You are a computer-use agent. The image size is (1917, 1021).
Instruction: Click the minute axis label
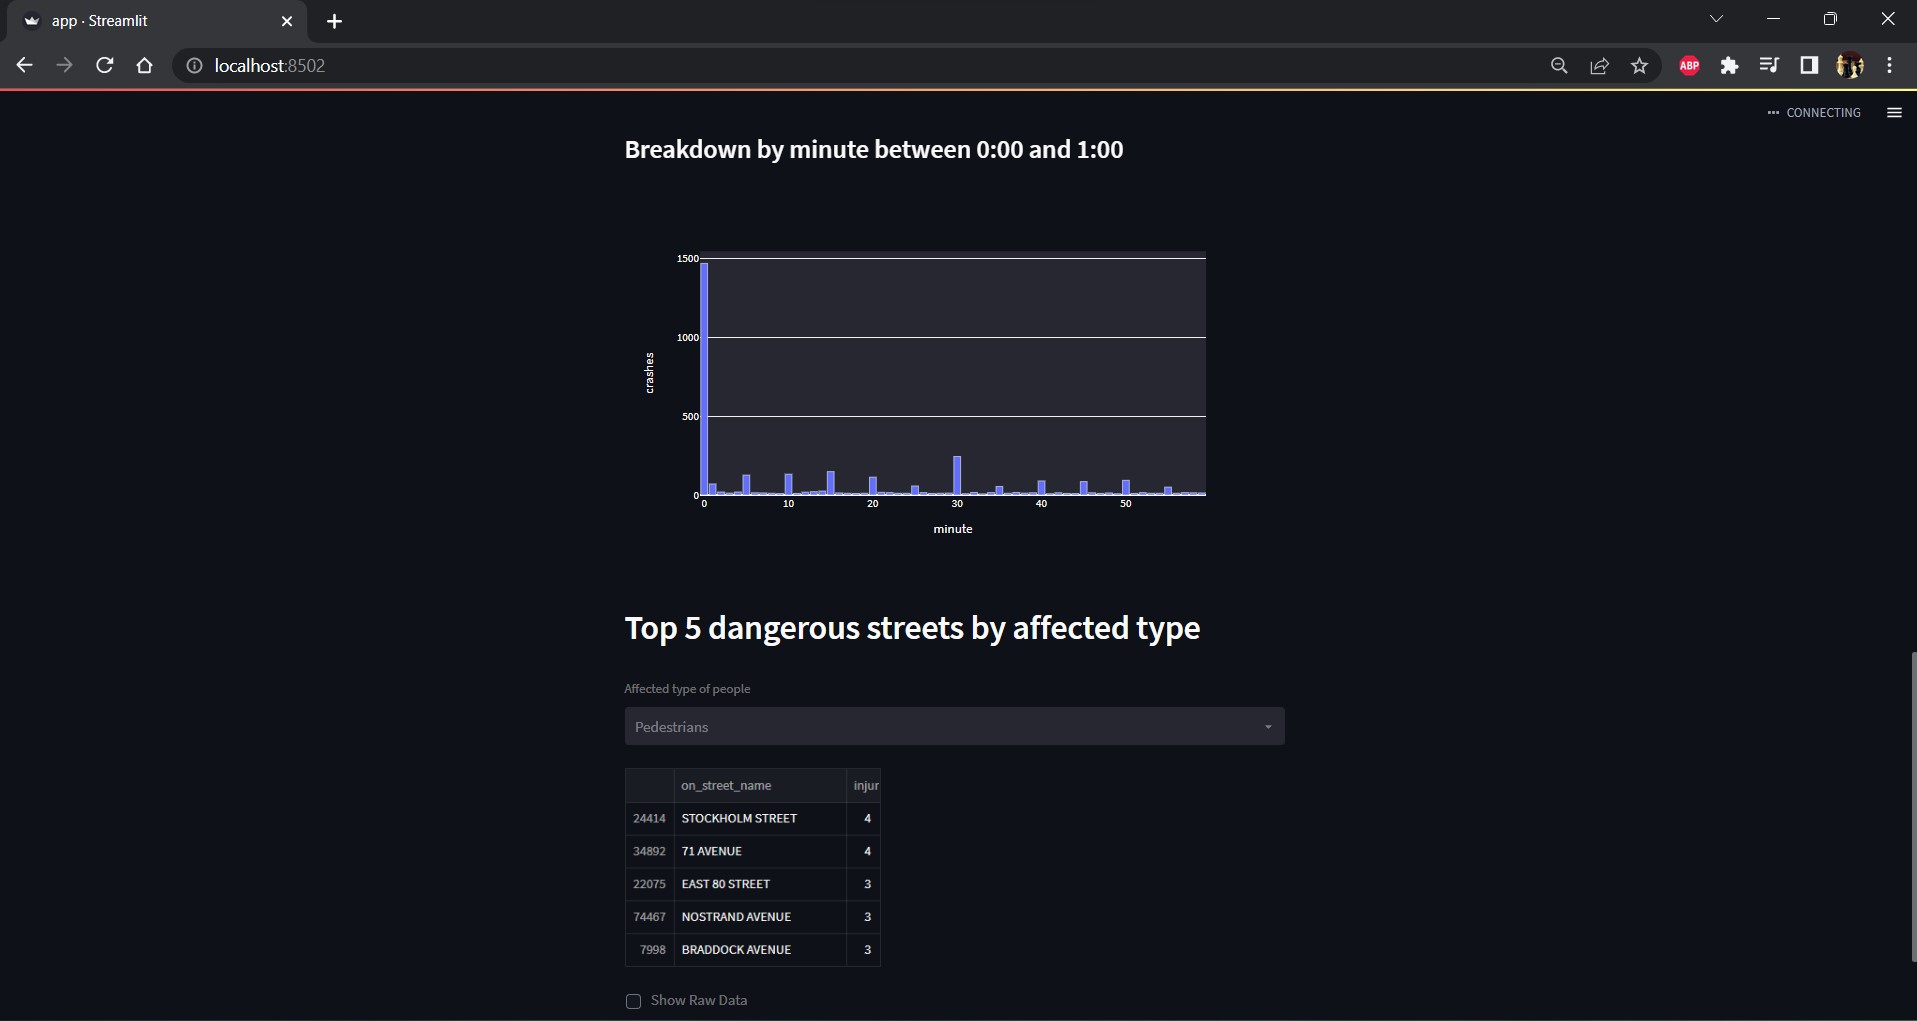click(x=953, y=529)
